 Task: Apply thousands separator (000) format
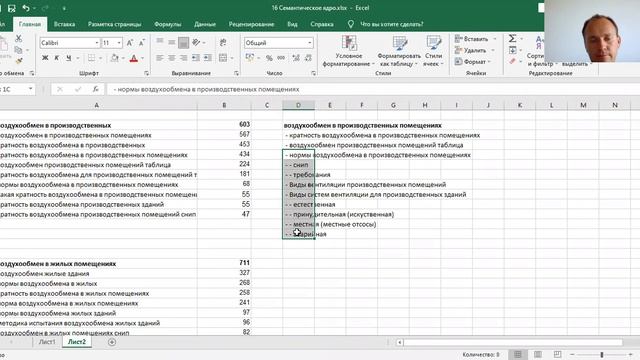coord(281,58)
